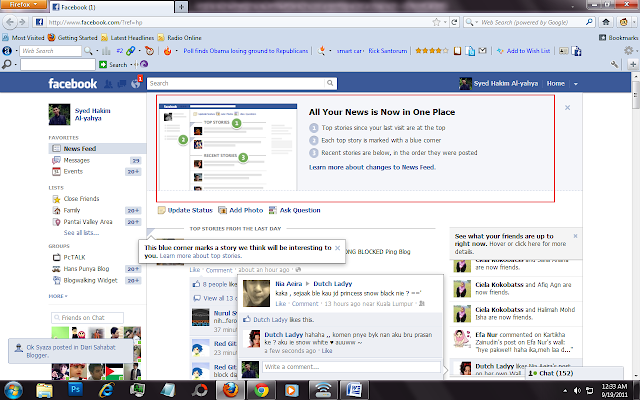This screenshot has width=640, height=400.
Task: Click the wrench settings toolbar icon
Action: (x=614, y=64)
